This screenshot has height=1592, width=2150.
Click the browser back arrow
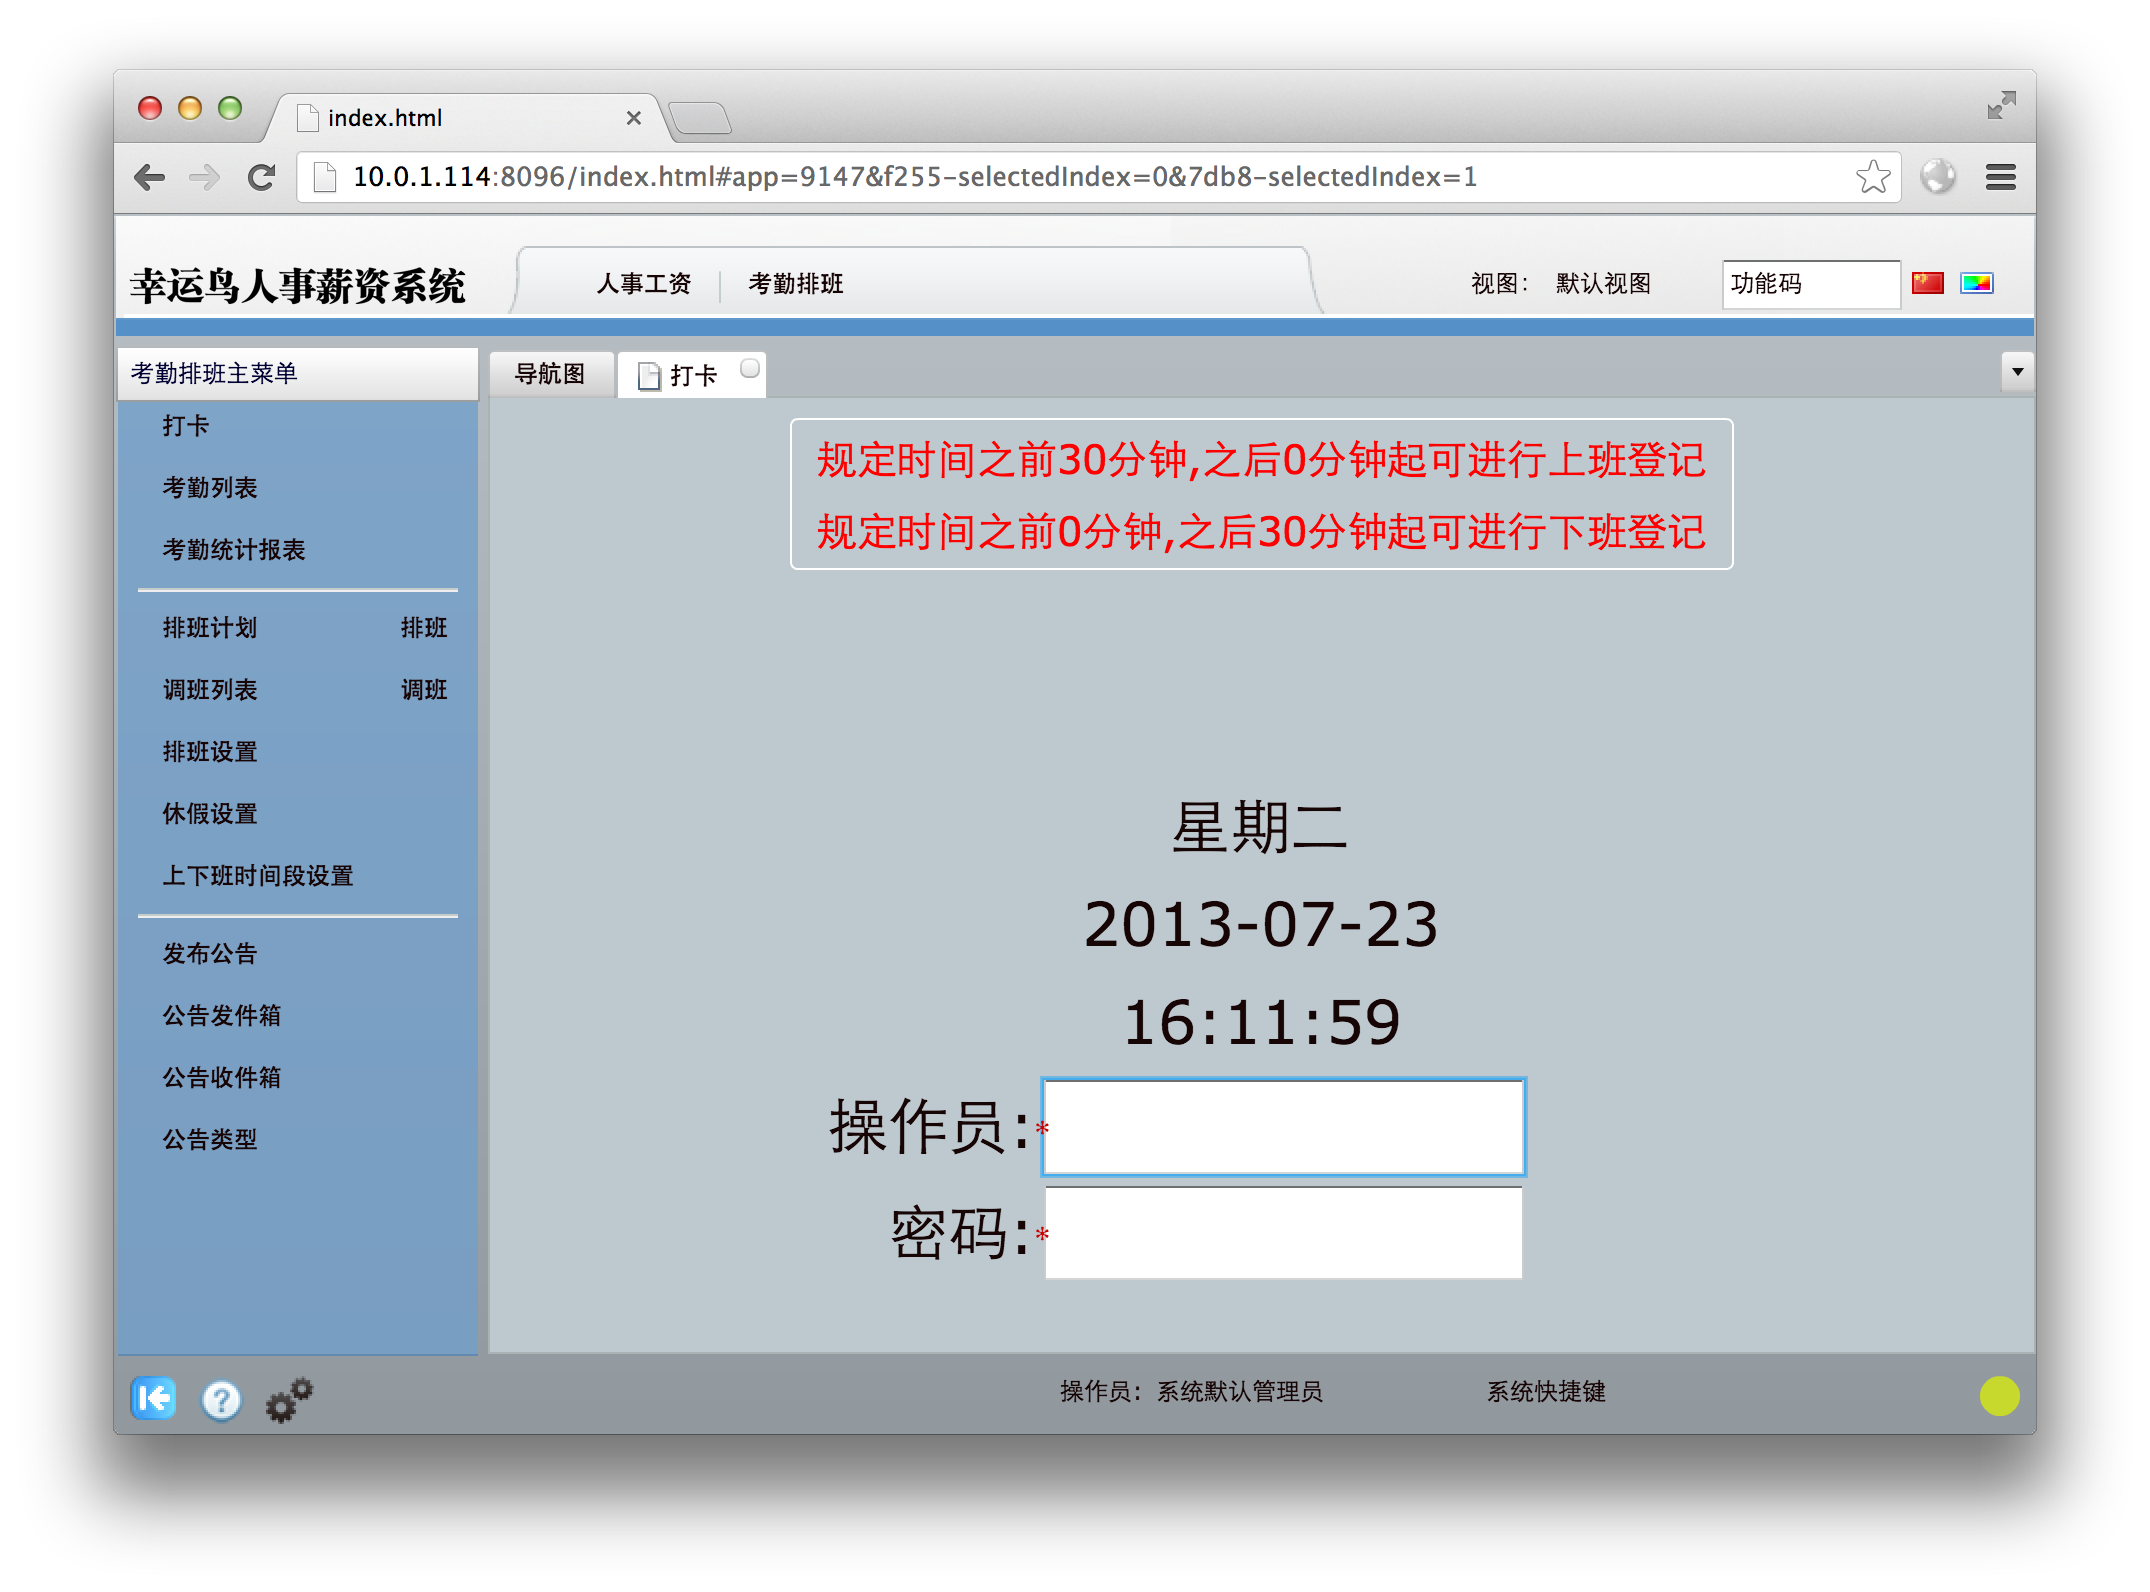pos(150,178)
